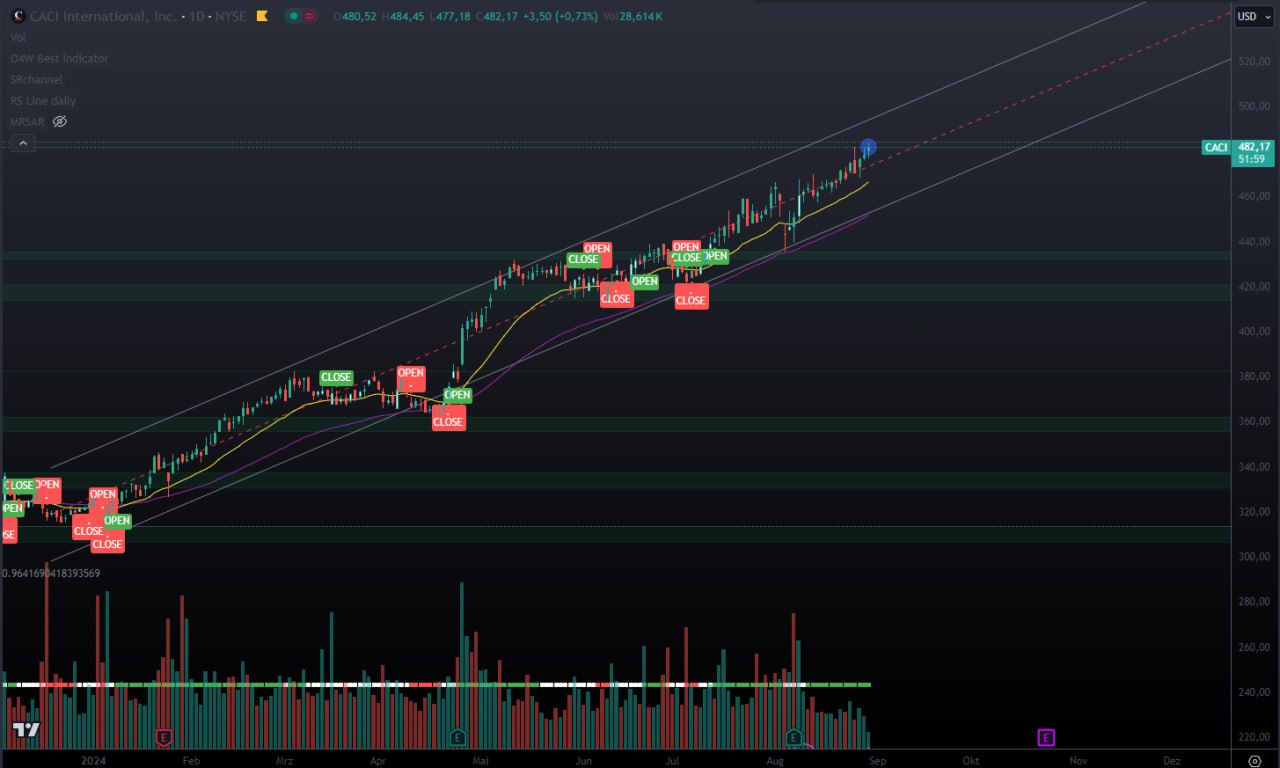Click the CACI price label on price axis
1280x768 pixels.
(x=1216, y=148)
